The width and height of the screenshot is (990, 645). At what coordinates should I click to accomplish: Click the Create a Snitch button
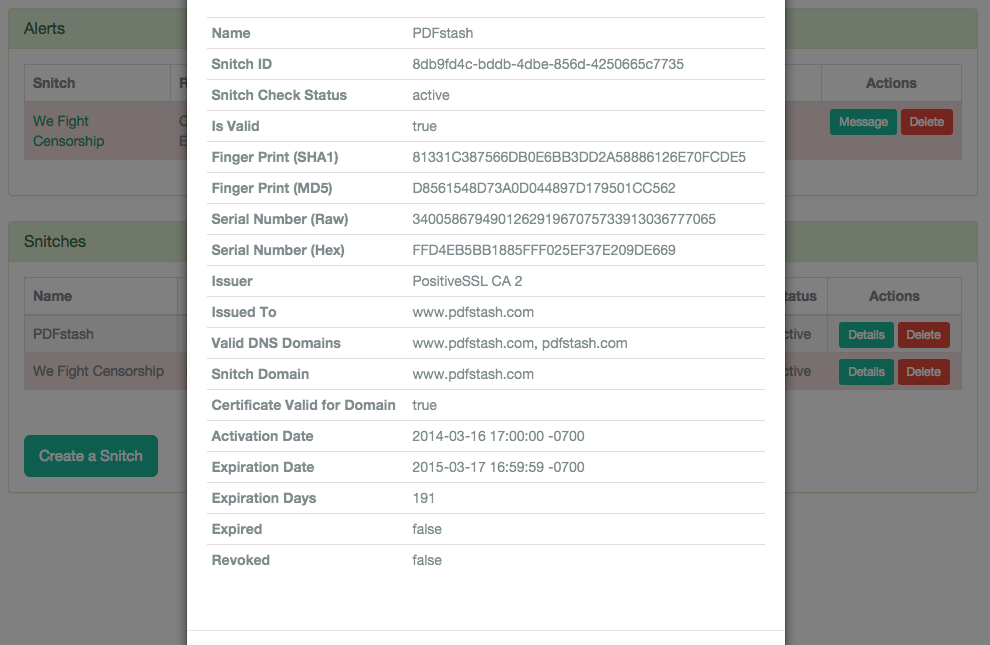coord(90,455)
